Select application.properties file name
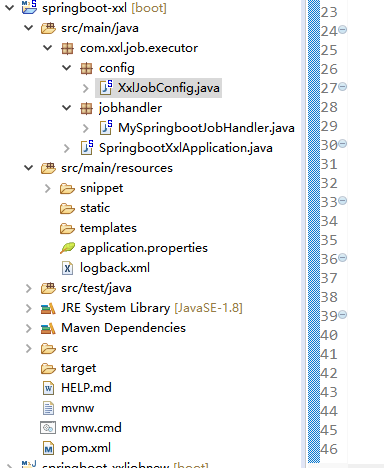The image size is (384, 468). 144,248
